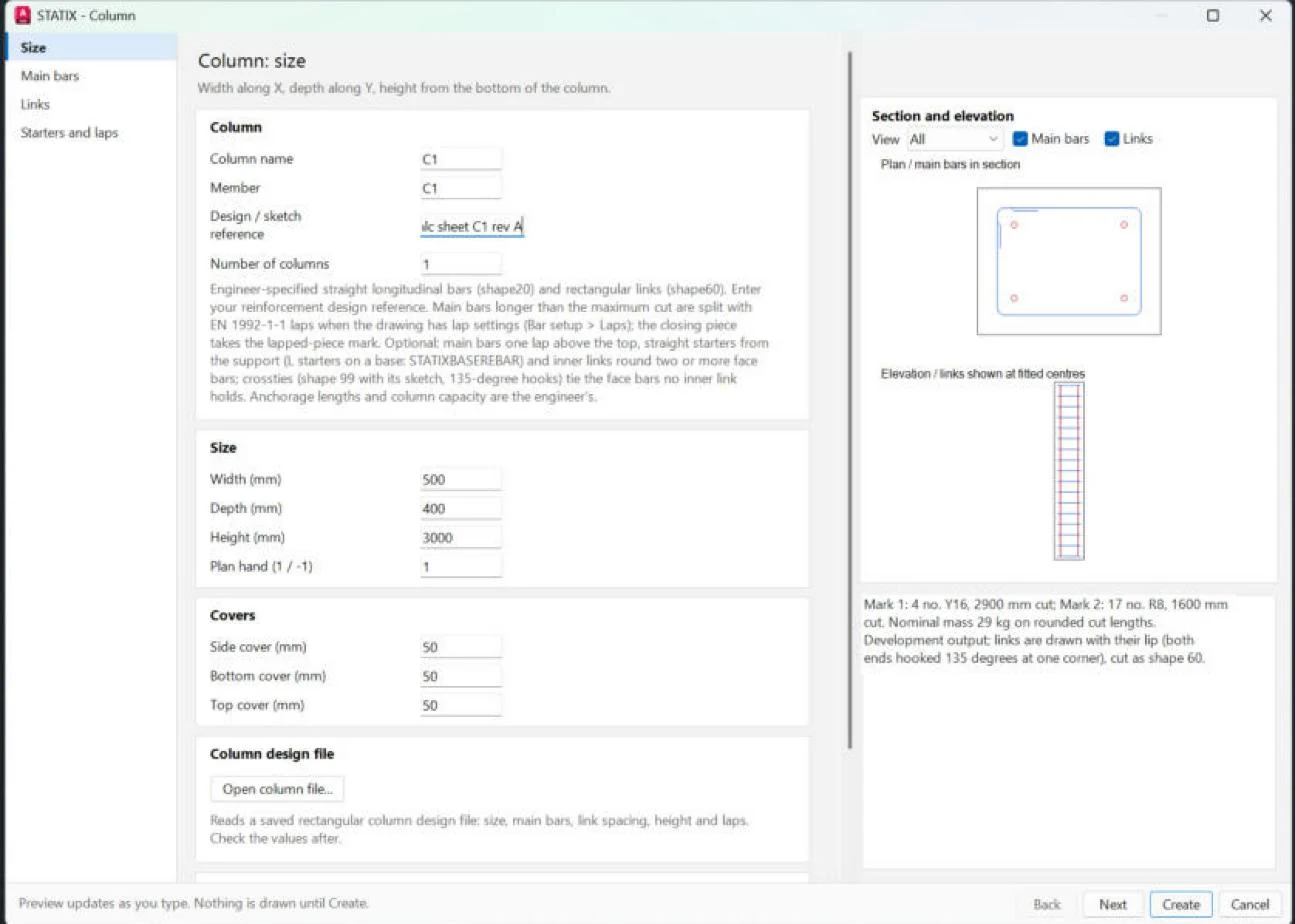Click 'Elevation / links shown at fitted centres' label
Image resolution: width=1295 pixels, height=924 pixels.
click(982, 374)
